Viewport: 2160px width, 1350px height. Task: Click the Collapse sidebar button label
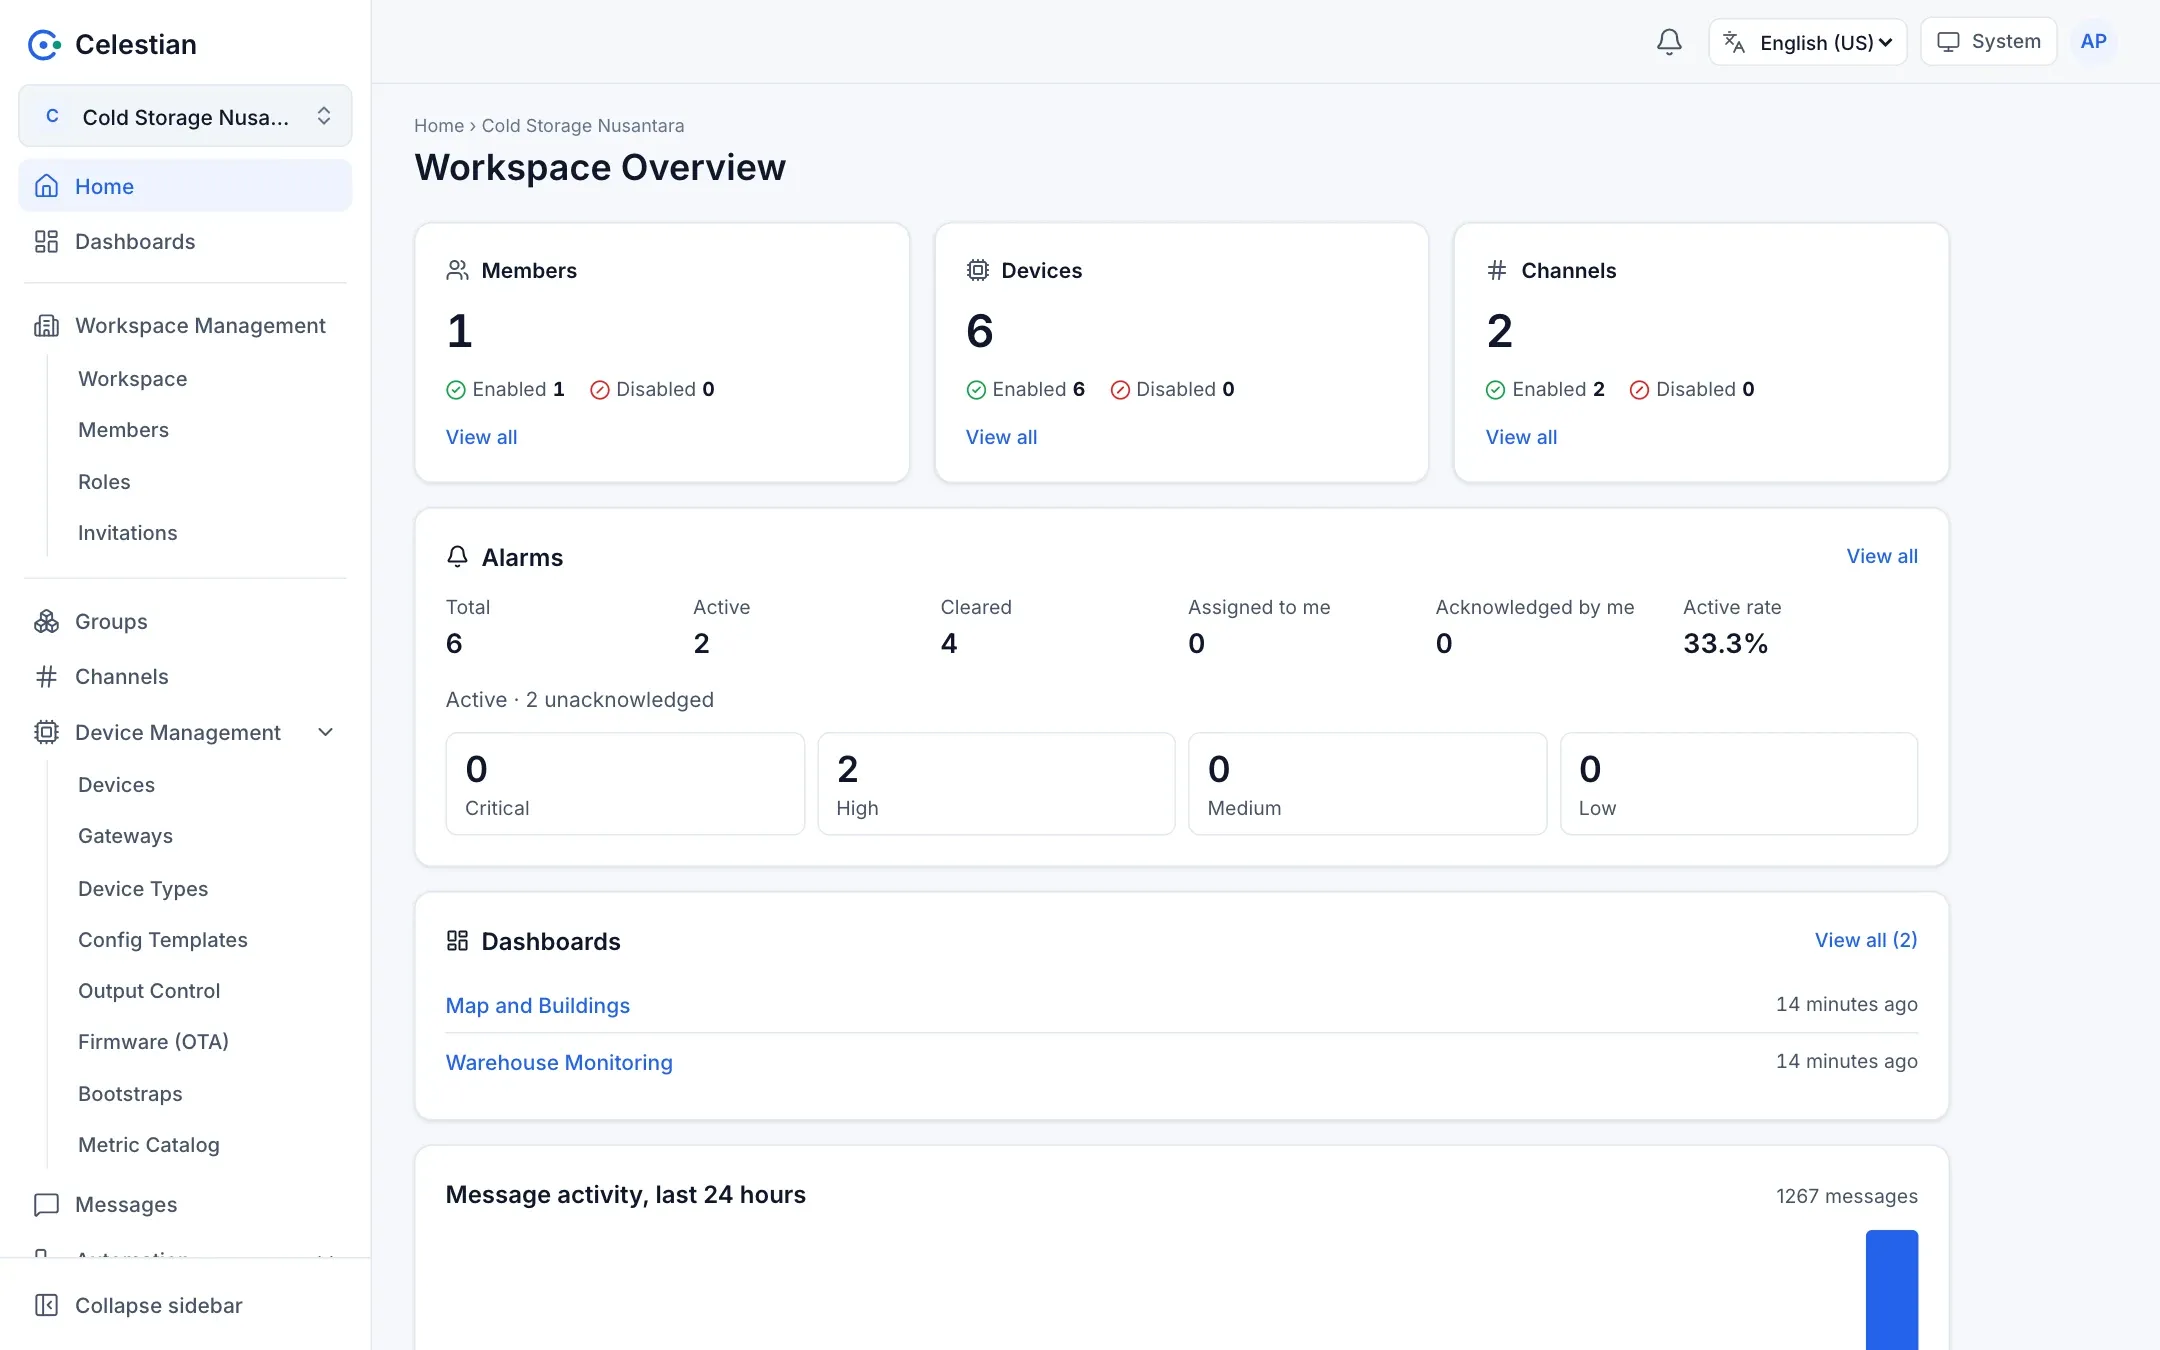(159, 1305)
